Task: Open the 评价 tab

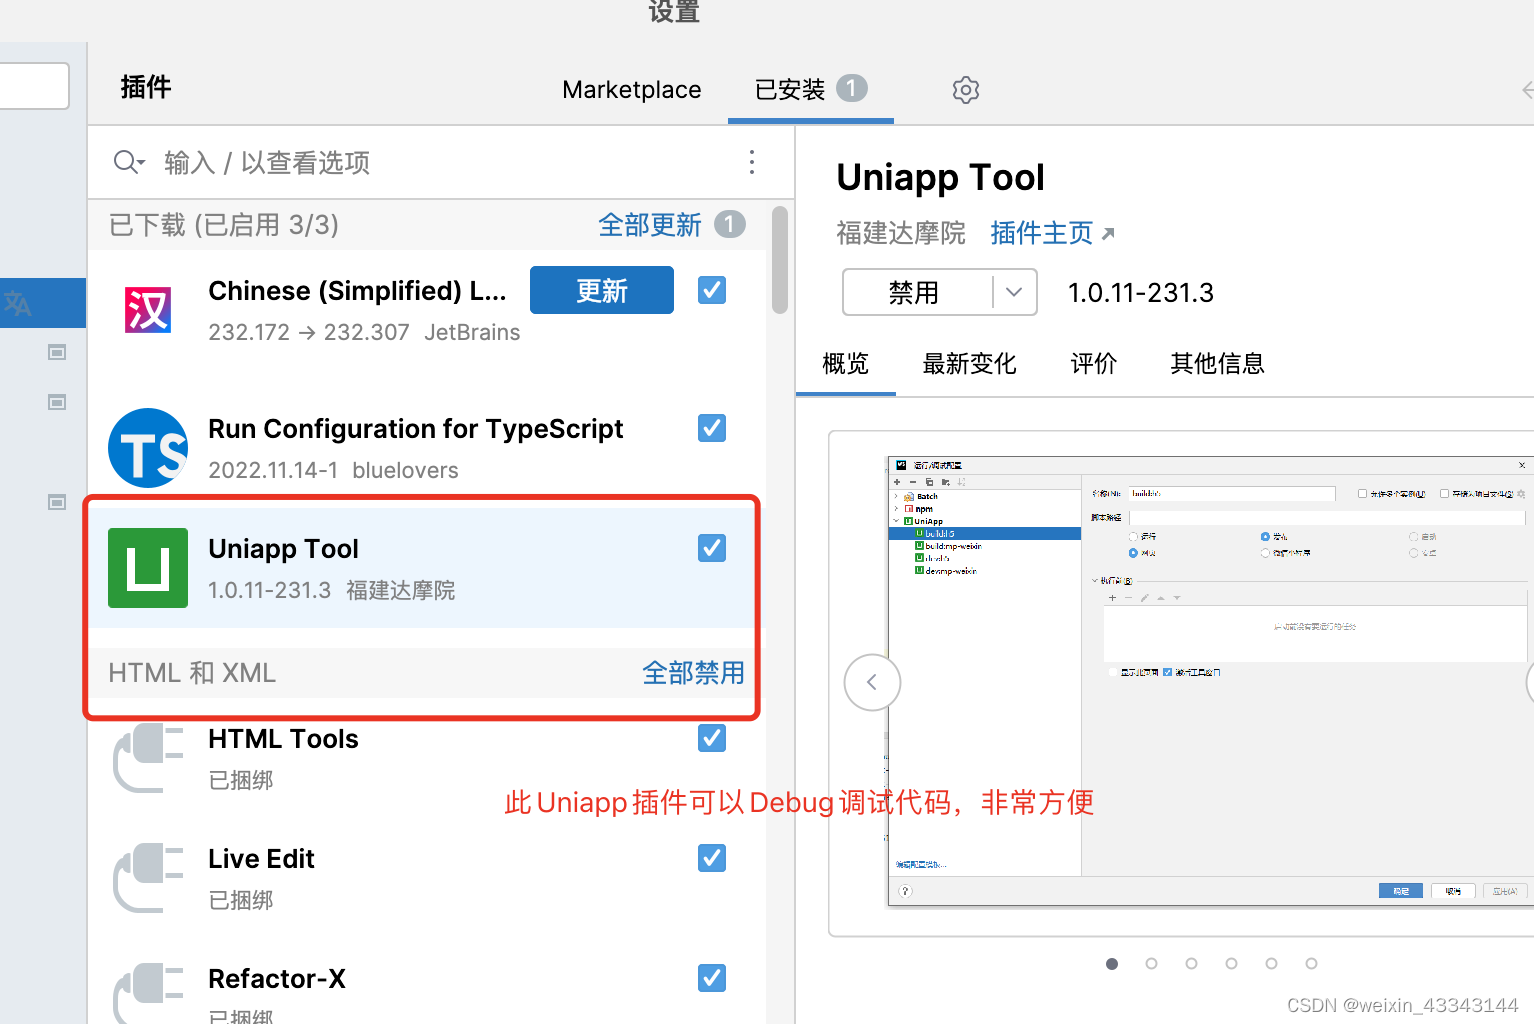Action: point(1094,363)
